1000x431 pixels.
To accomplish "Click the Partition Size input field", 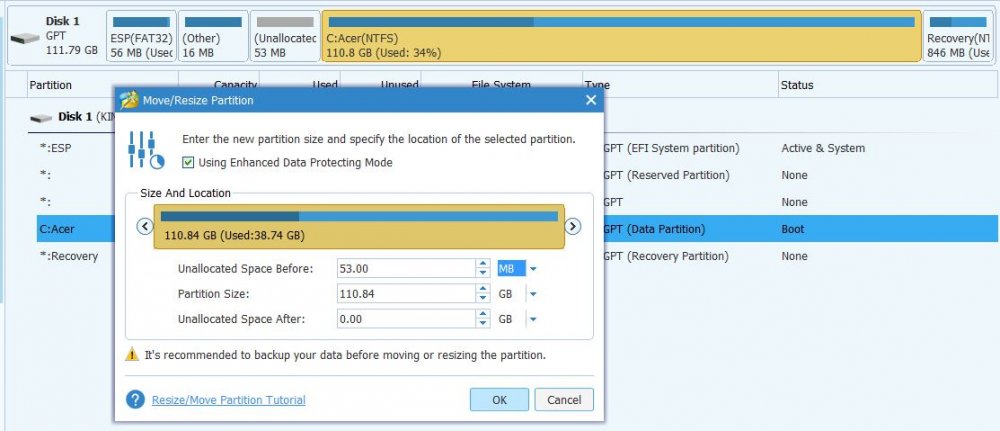I will 407,294.
